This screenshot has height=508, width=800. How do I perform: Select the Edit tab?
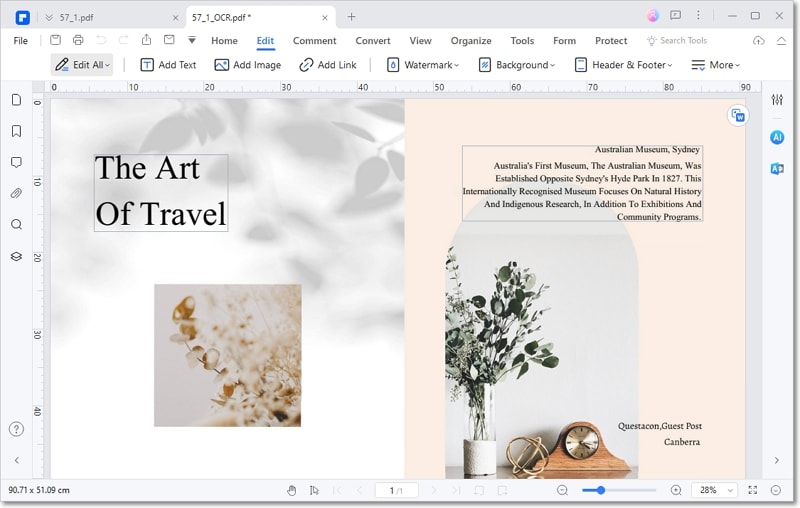tap(265, 40)
